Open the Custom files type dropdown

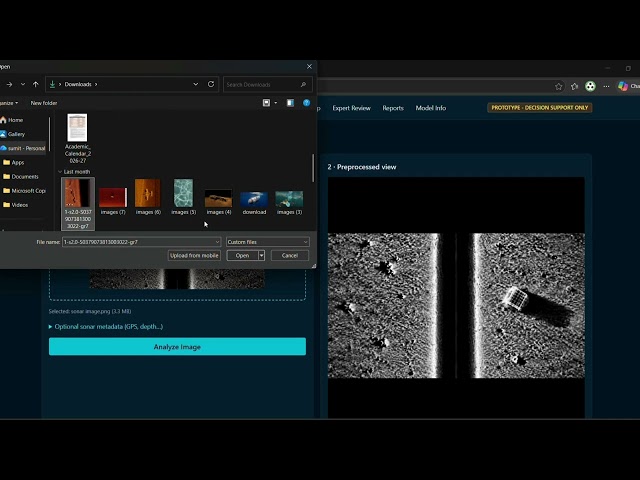267,242
